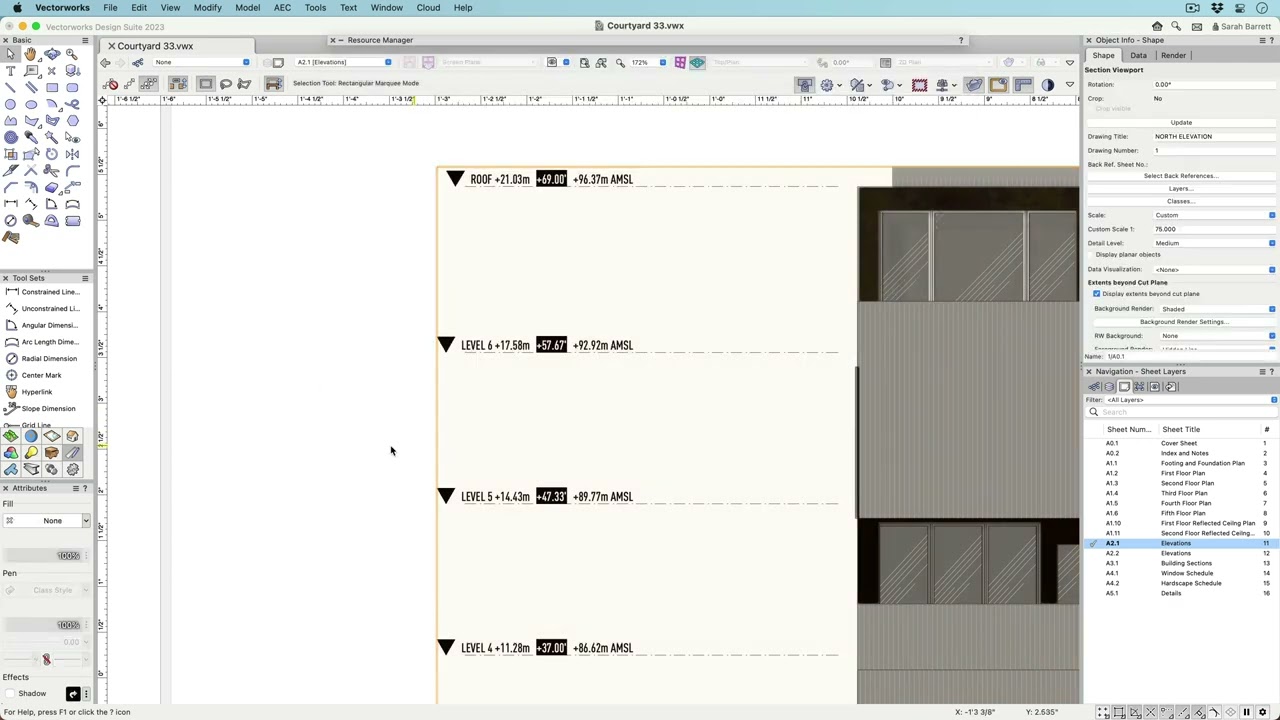Switch to the Render tab
The image size is (1280, 720).
[1173, 56]
